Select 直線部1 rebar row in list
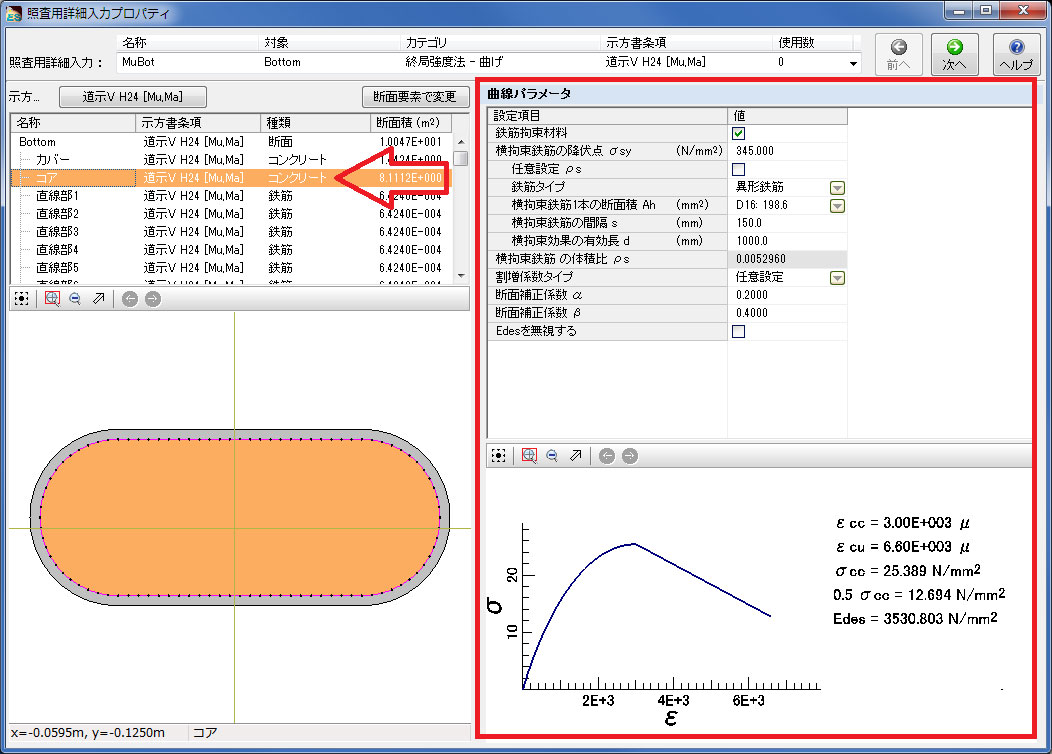The width and height of the screenshot is (1052, 754). click(57, 196)
